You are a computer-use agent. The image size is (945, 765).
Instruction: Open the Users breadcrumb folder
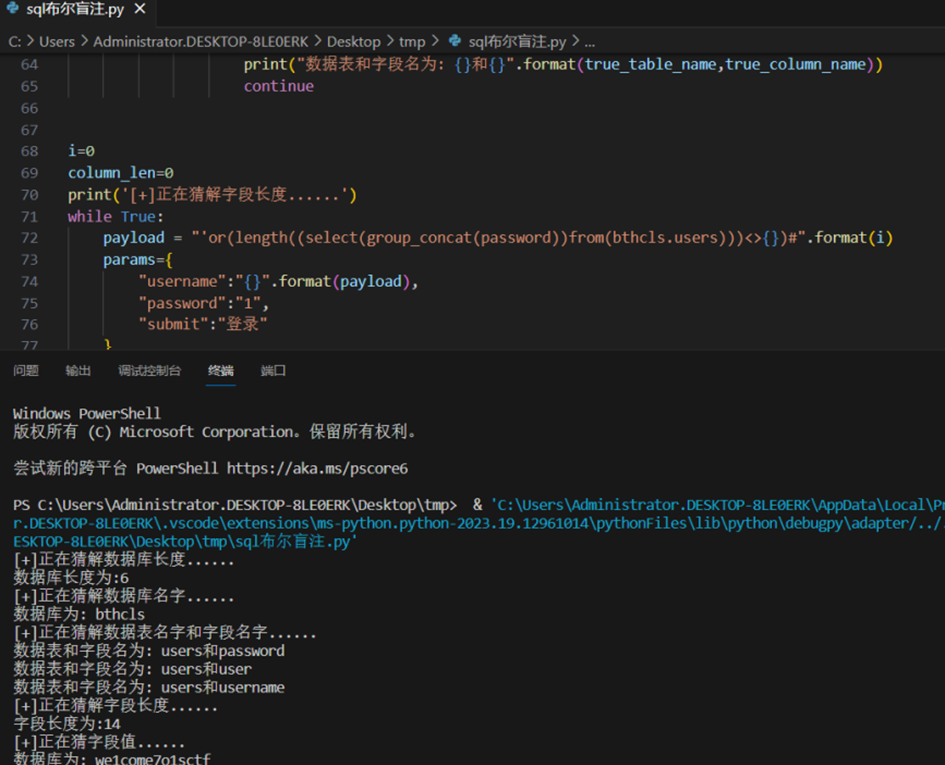click(x=57, y=42)
